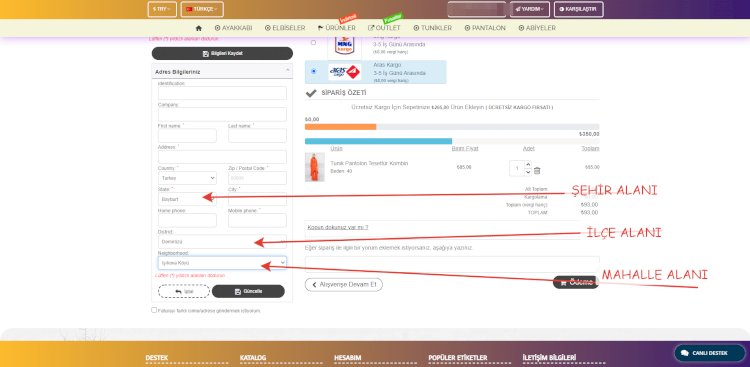Go to the home page icon
Screen dimensions: 750x367
[x=199, y=28]
